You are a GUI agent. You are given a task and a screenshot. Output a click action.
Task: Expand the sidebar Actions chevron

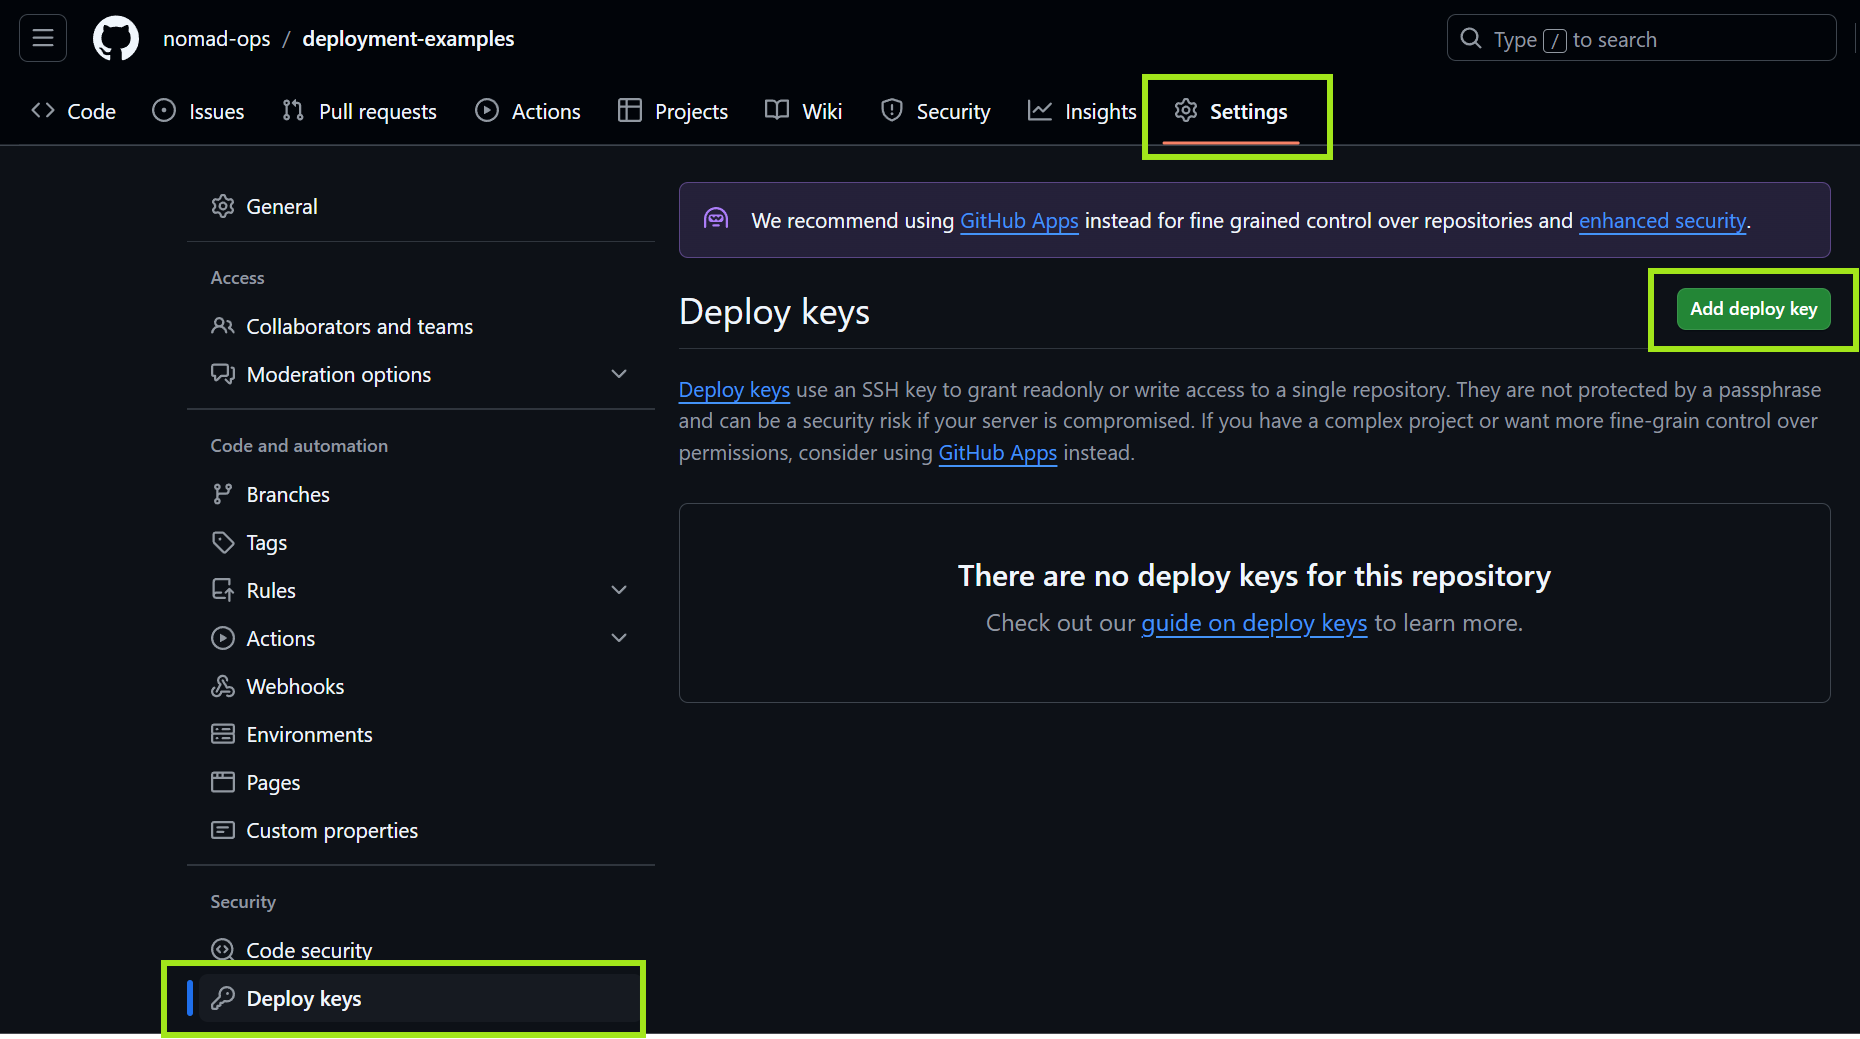(619, 638)
